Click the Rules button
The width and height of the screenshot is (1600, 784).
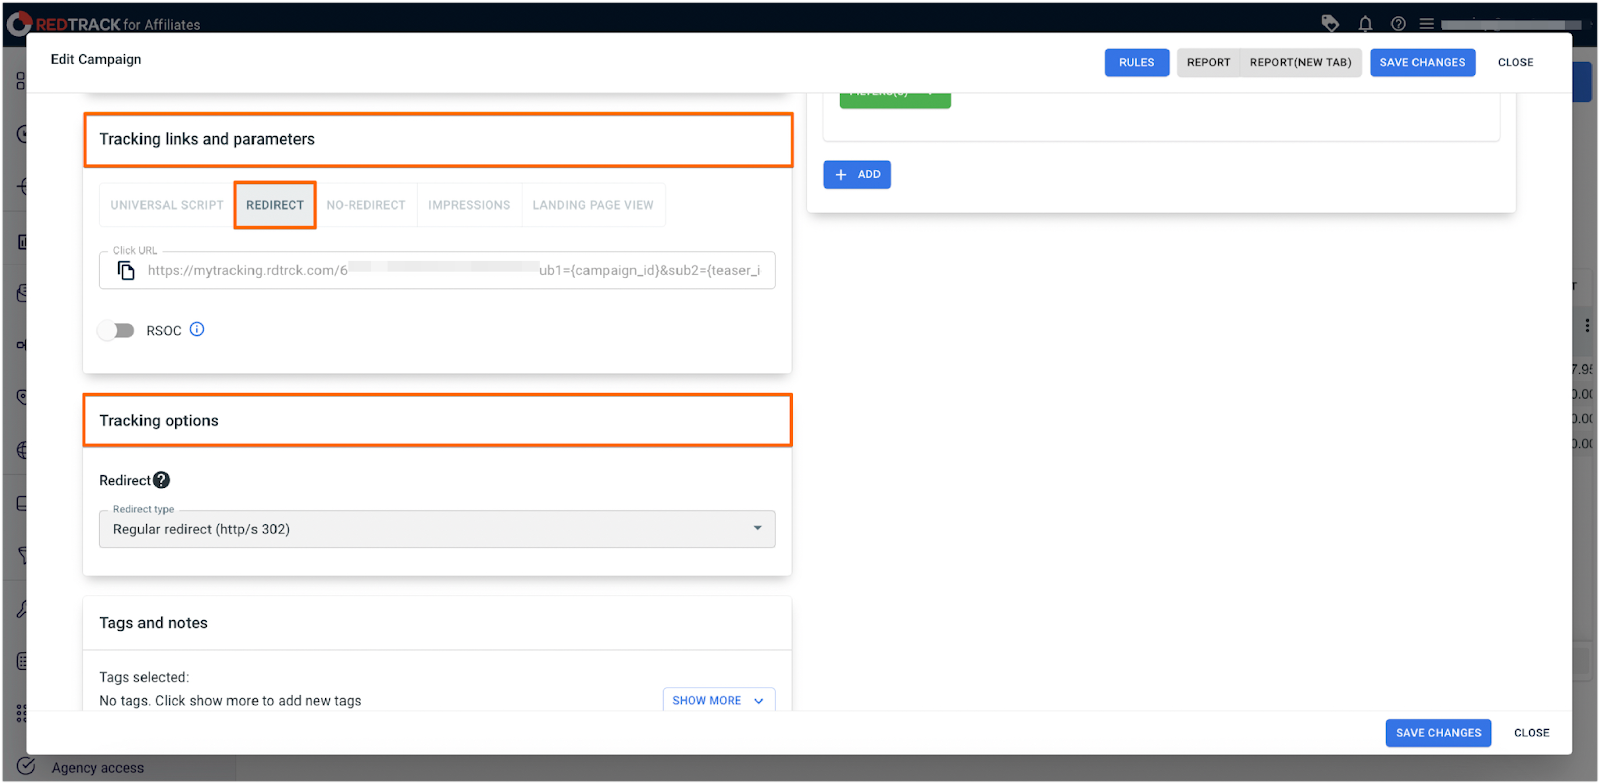click(1136, 62)
